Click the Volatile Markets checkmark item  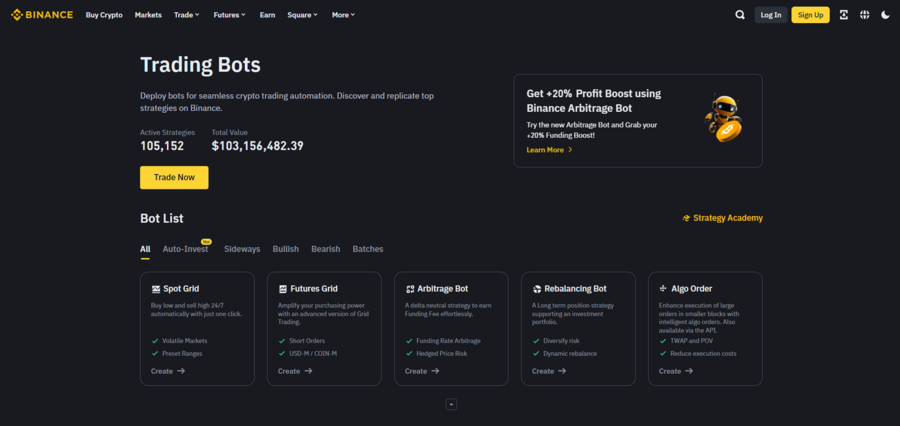pos(179,340)
